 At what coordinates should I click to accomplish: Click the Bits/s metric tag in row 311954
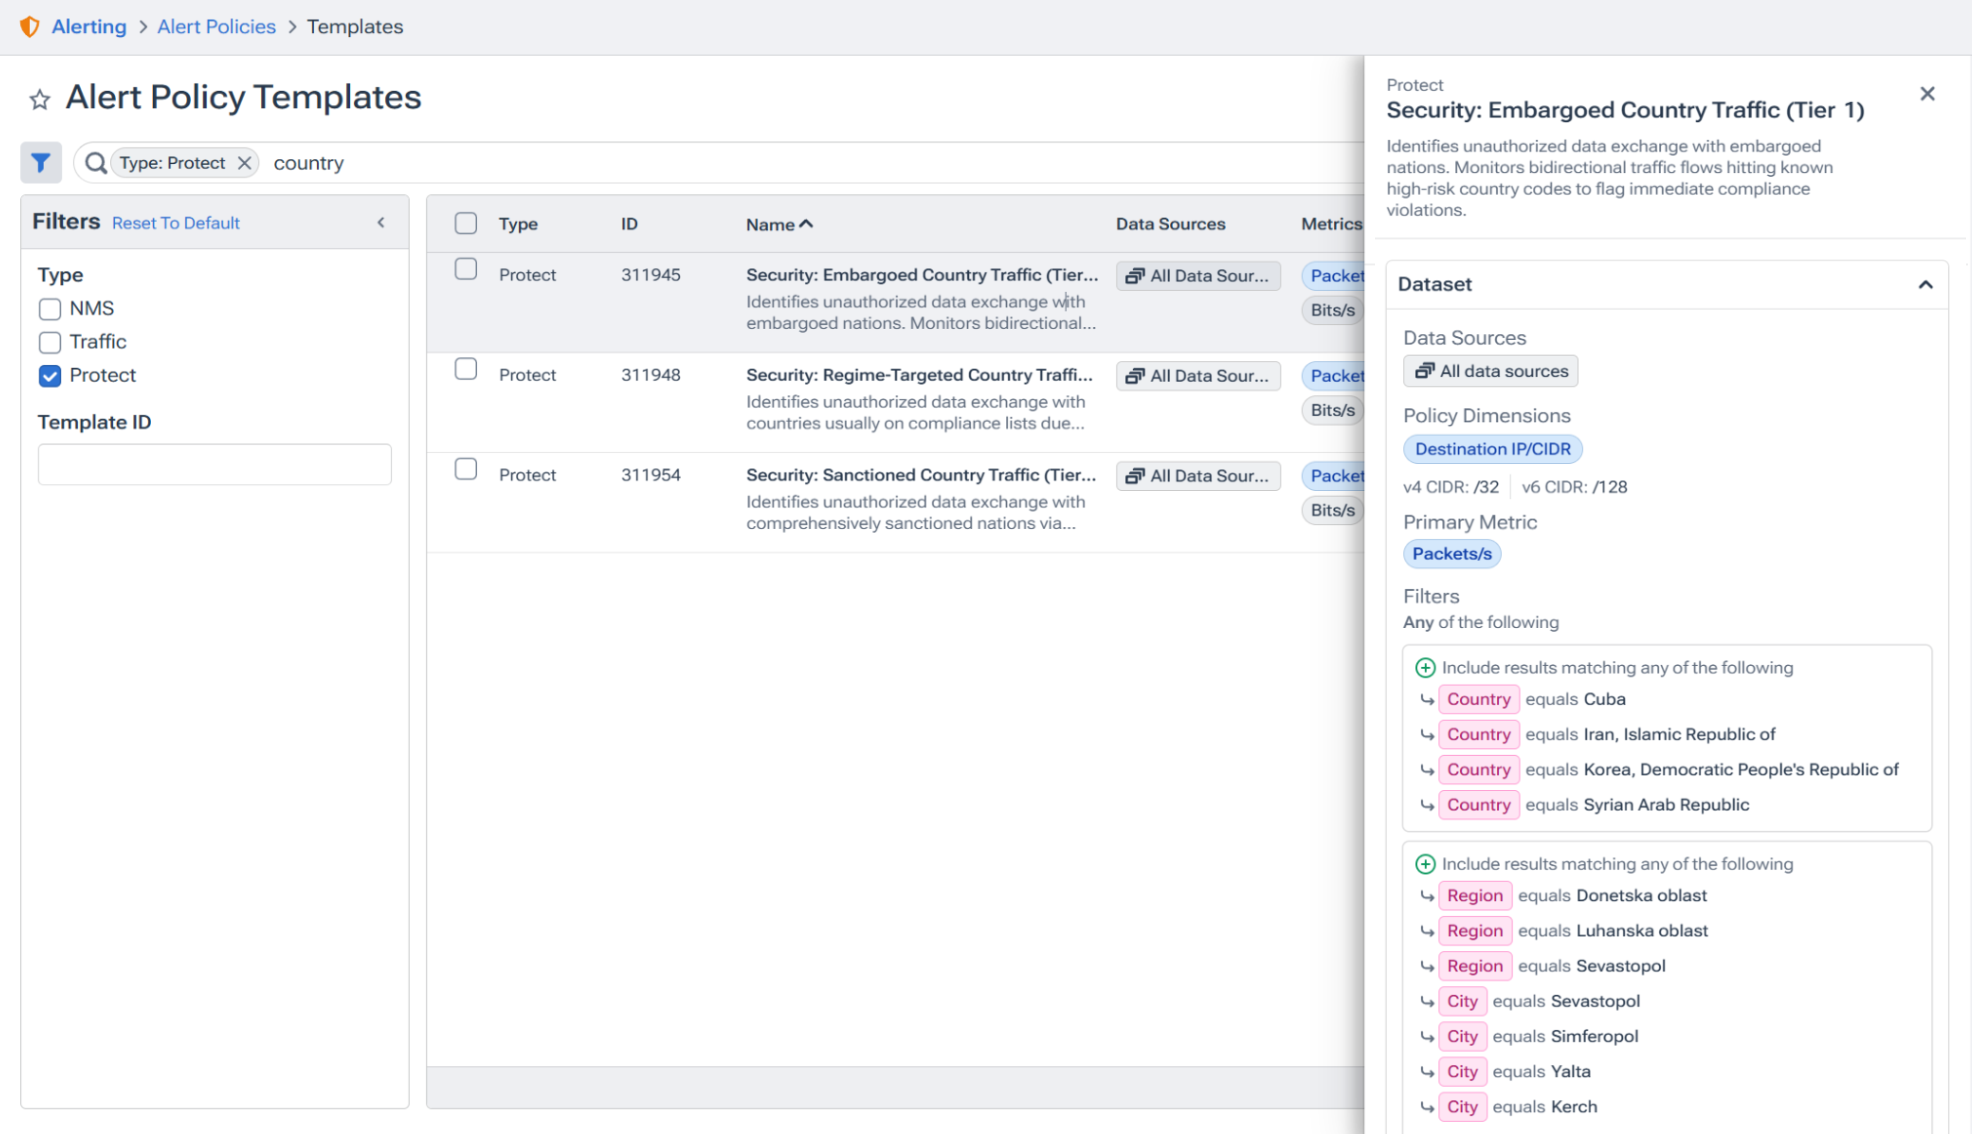[x=1333, y=510]
